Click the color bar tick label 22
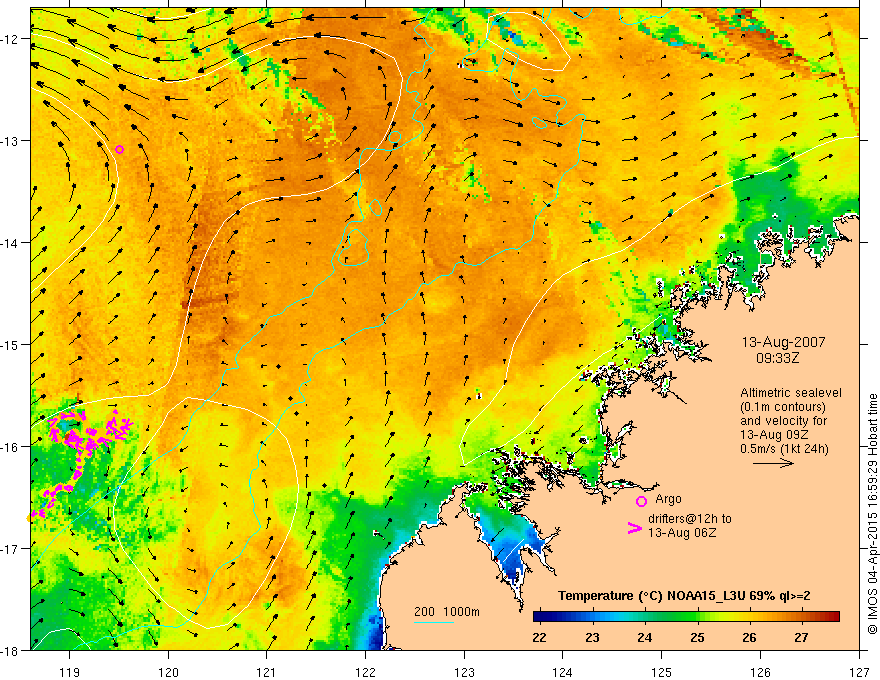Screen dimensions: 880x680 tap(539, 637)
